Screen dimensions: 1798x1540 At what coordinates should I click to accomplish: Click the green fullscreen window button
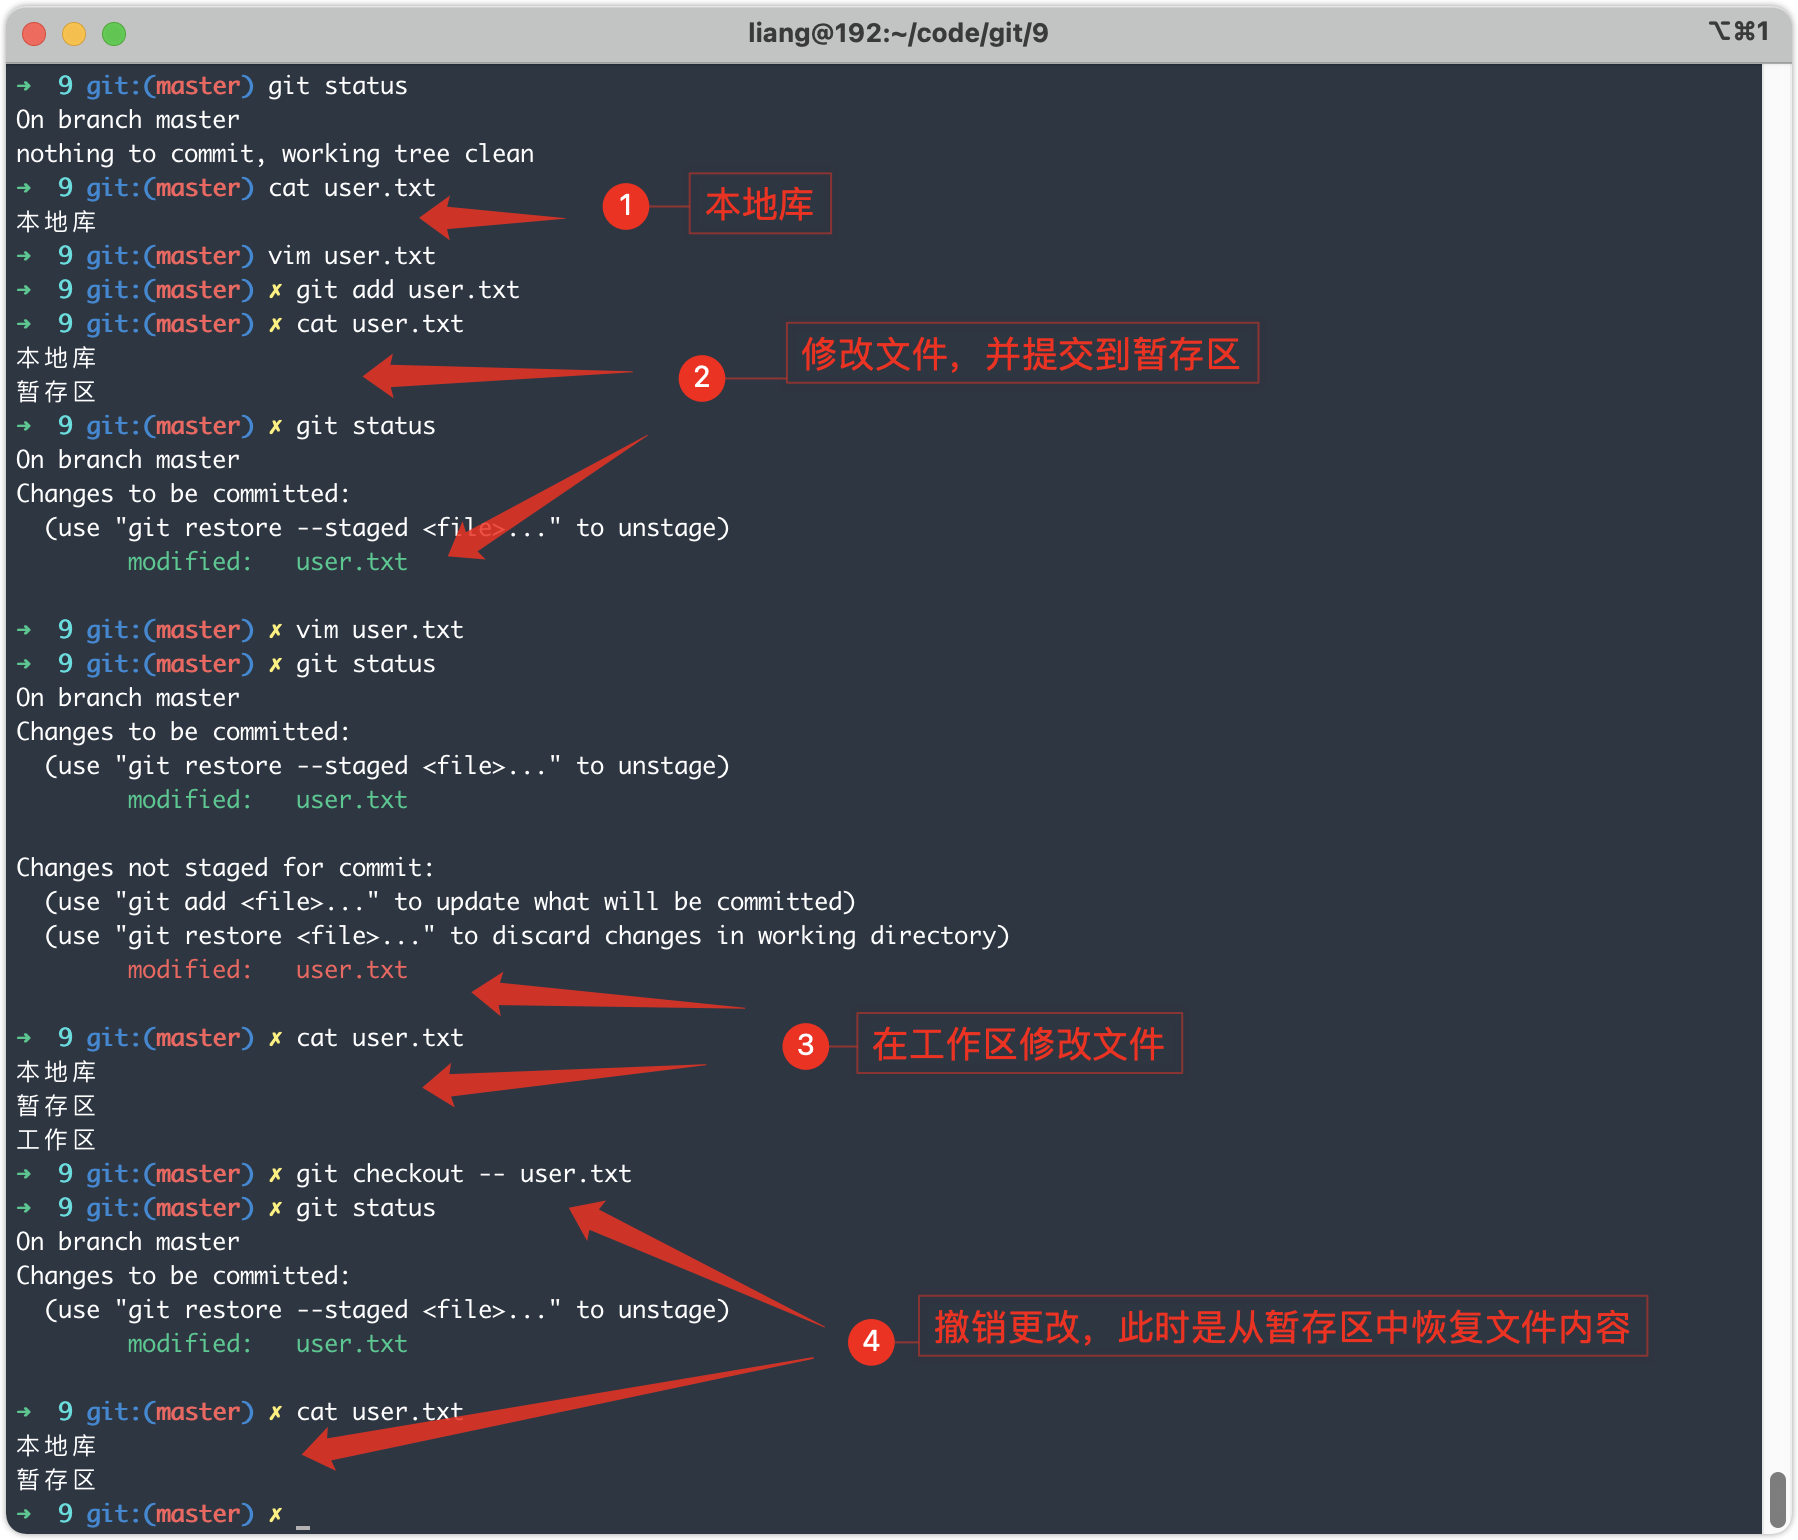point(114,34)
